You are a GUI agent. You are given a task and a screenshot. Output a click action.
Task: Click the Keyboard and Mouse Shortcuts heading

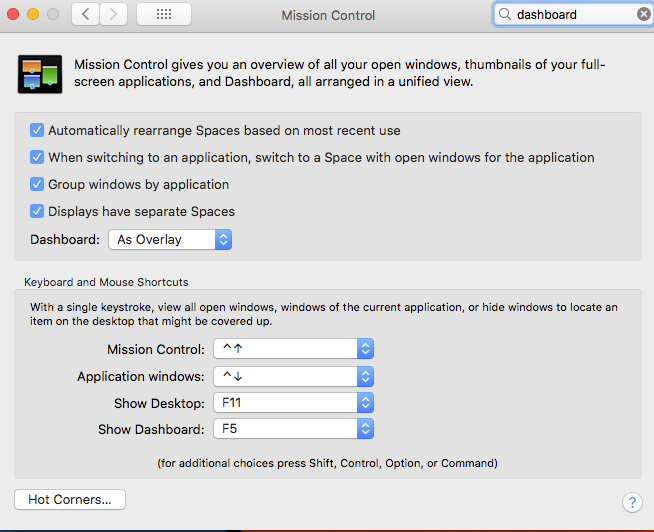(x=106, y=282)
